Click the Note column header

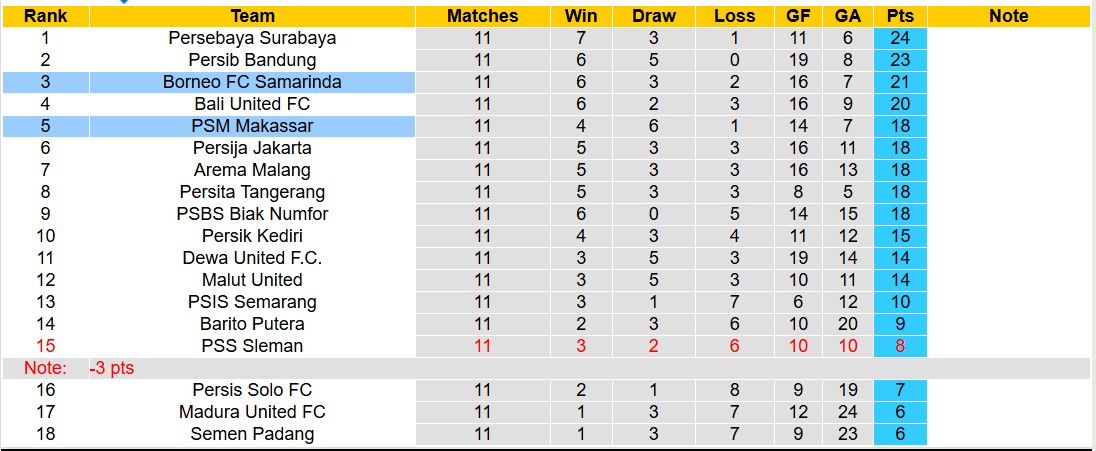click(1008, 16)
